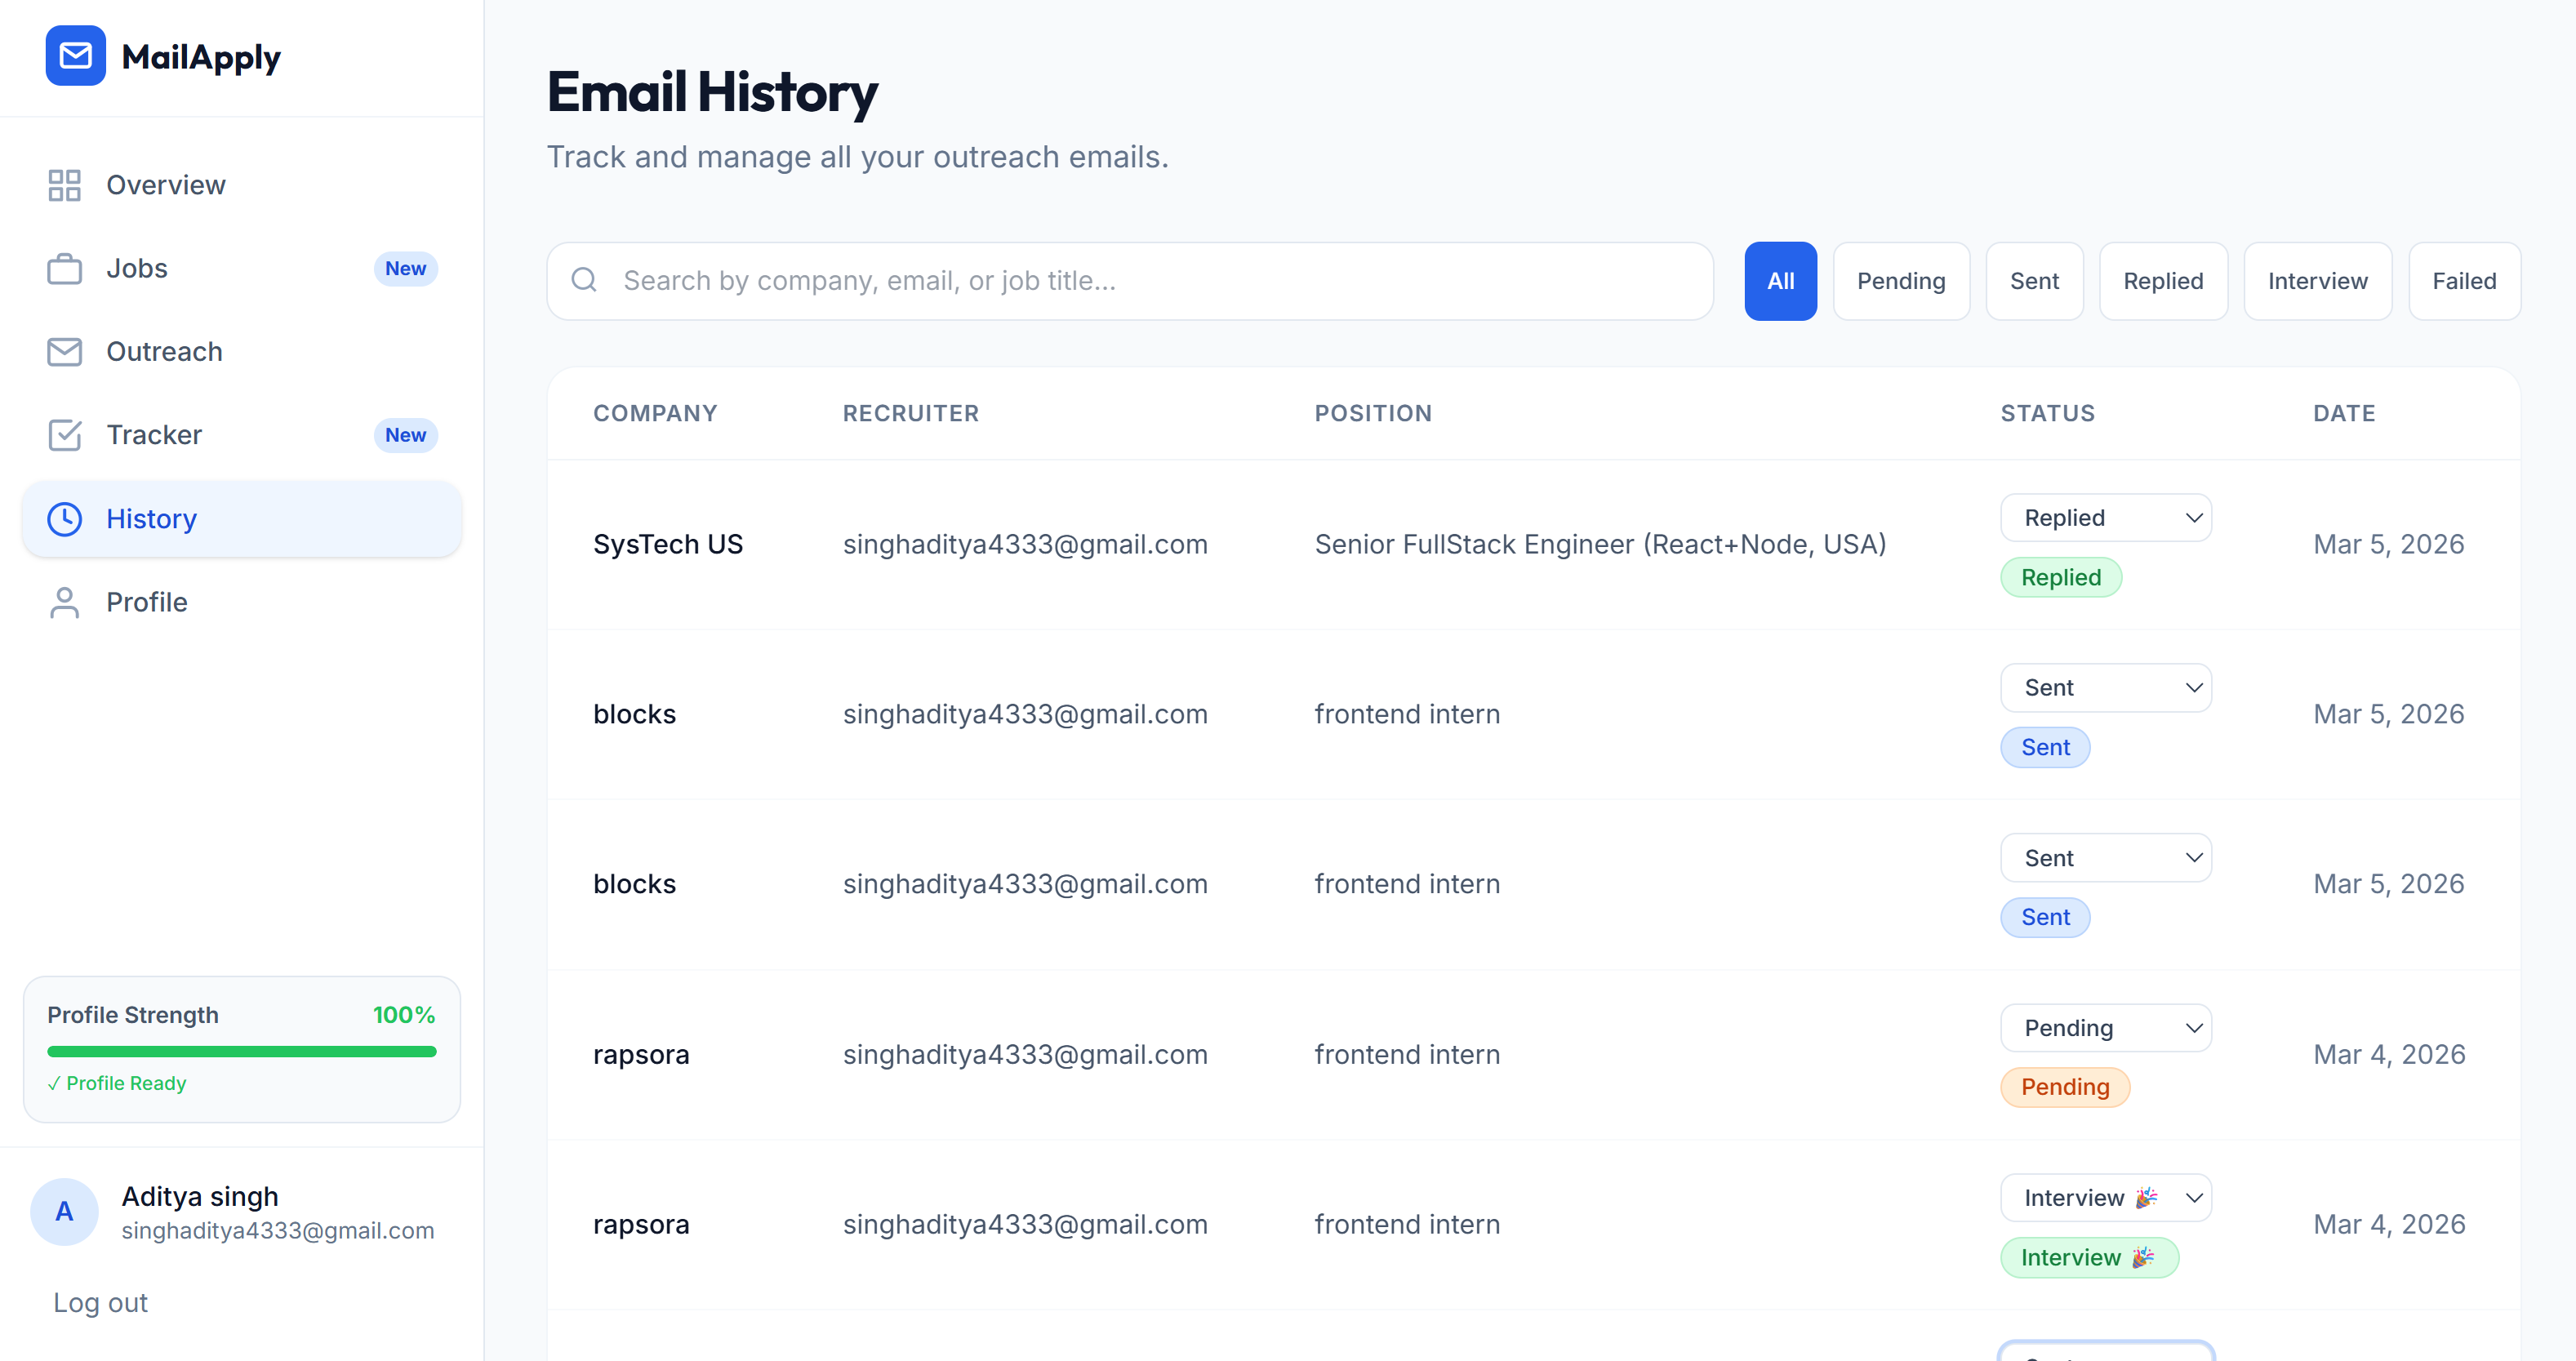Toggle the Replied filter
Image resolution: width=2576 pixels, height=1361 pixels.
click(x=2163, y=280)
